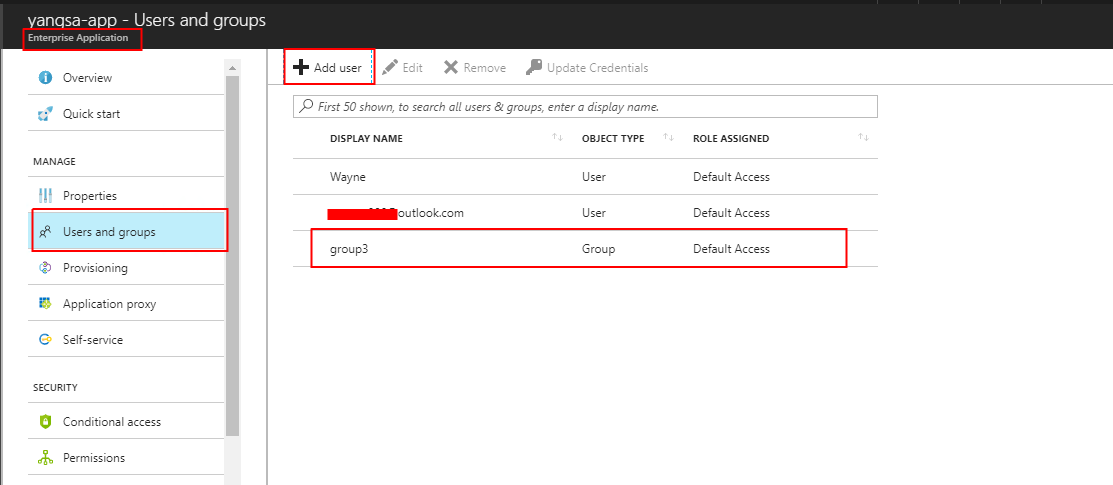Click the X icon beside Remove
Viewport: 1113px width, 485px height.
[451, 67]
